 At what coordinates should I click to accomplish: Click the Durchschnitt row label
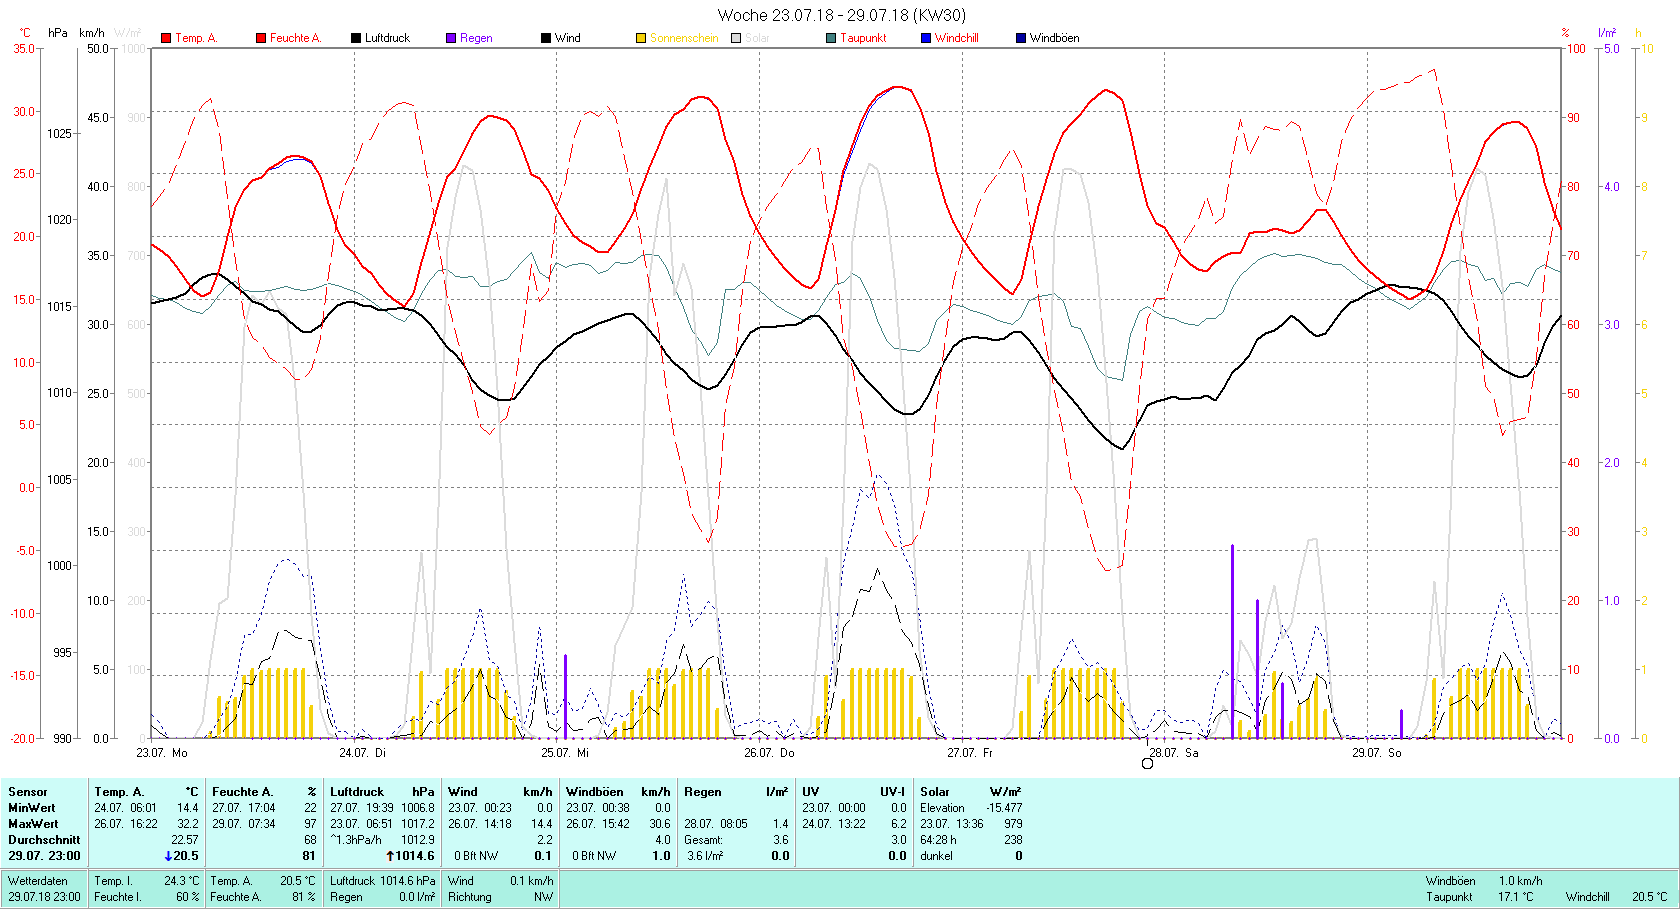(x=44, y=839)
